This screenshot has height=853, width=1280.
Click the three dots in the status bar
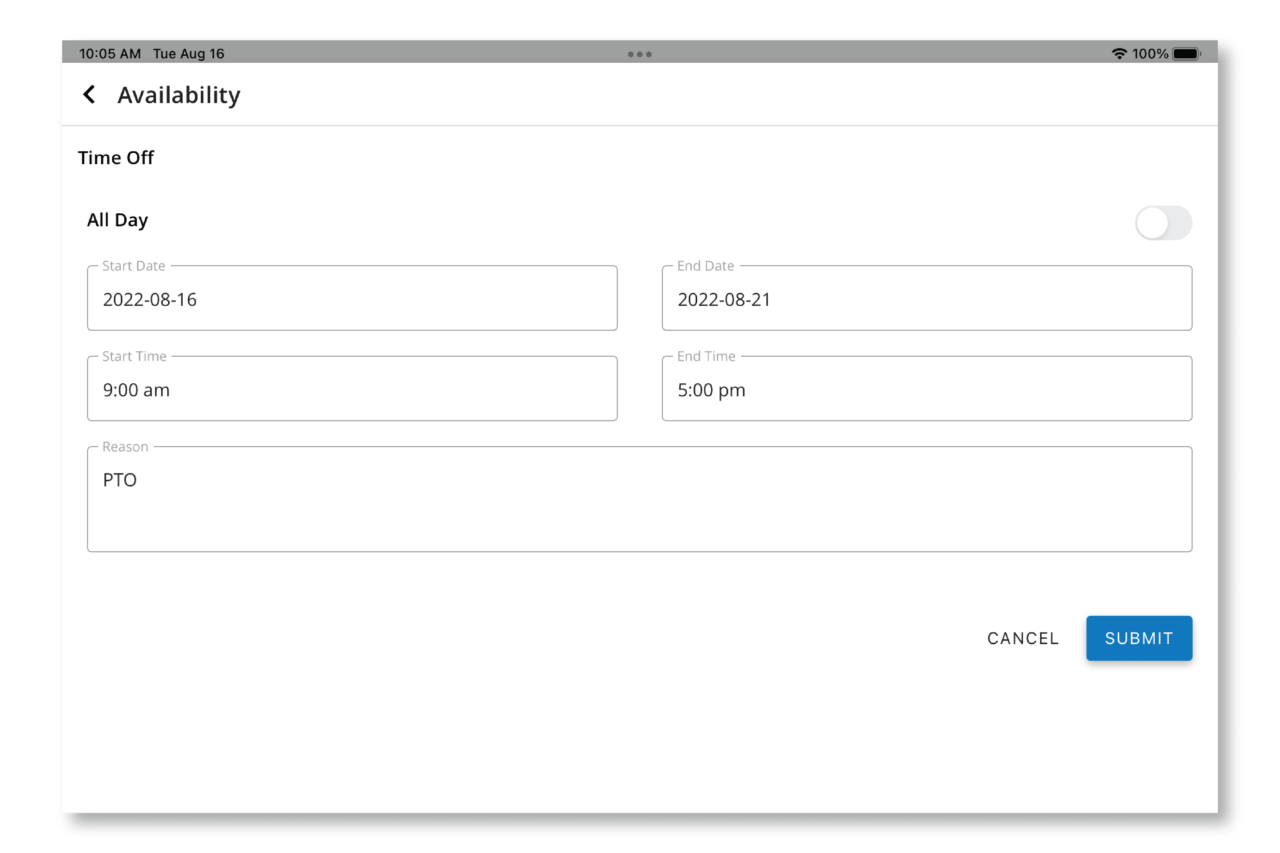pyautogui.click(x=639, y=54)
